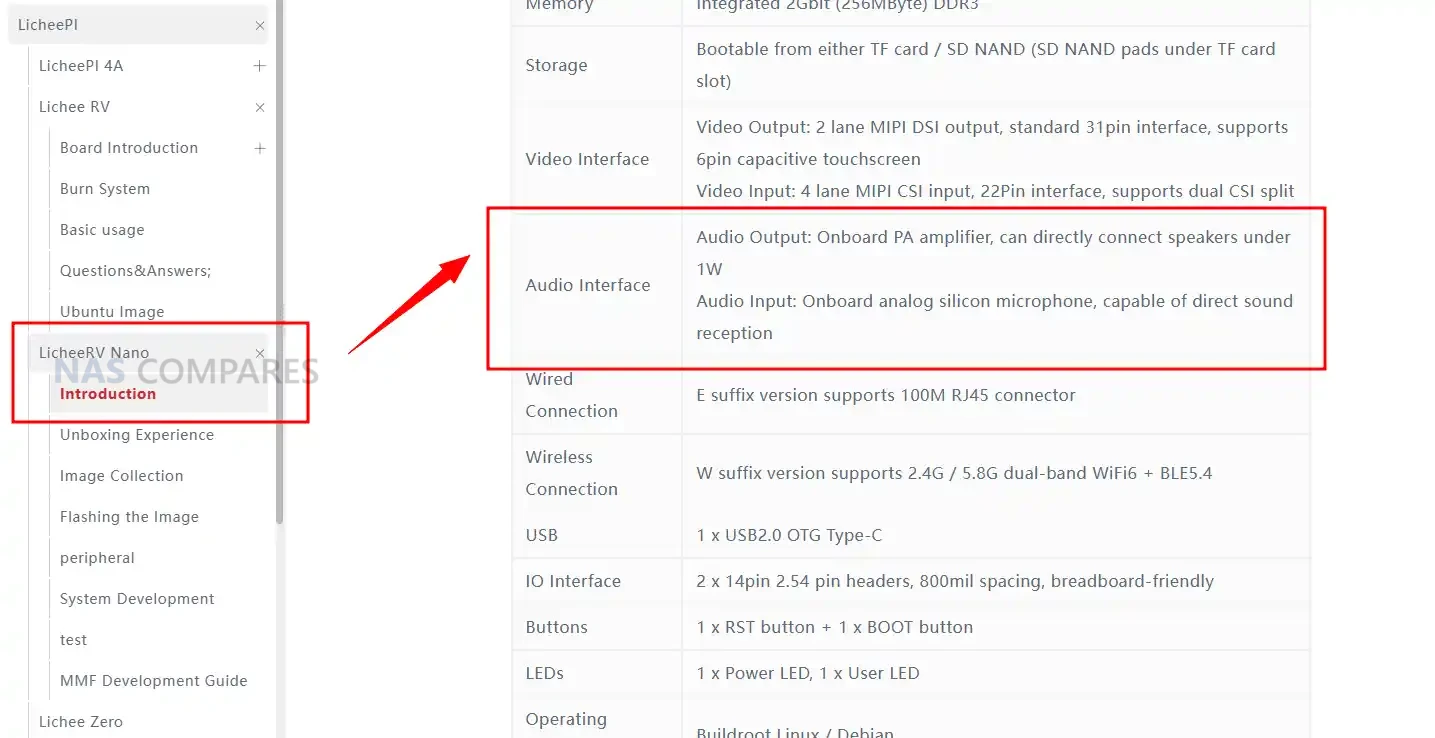1435x738 pixels.
Task: Go to Questions&Answers page
Action: click(x=135, y=271)
